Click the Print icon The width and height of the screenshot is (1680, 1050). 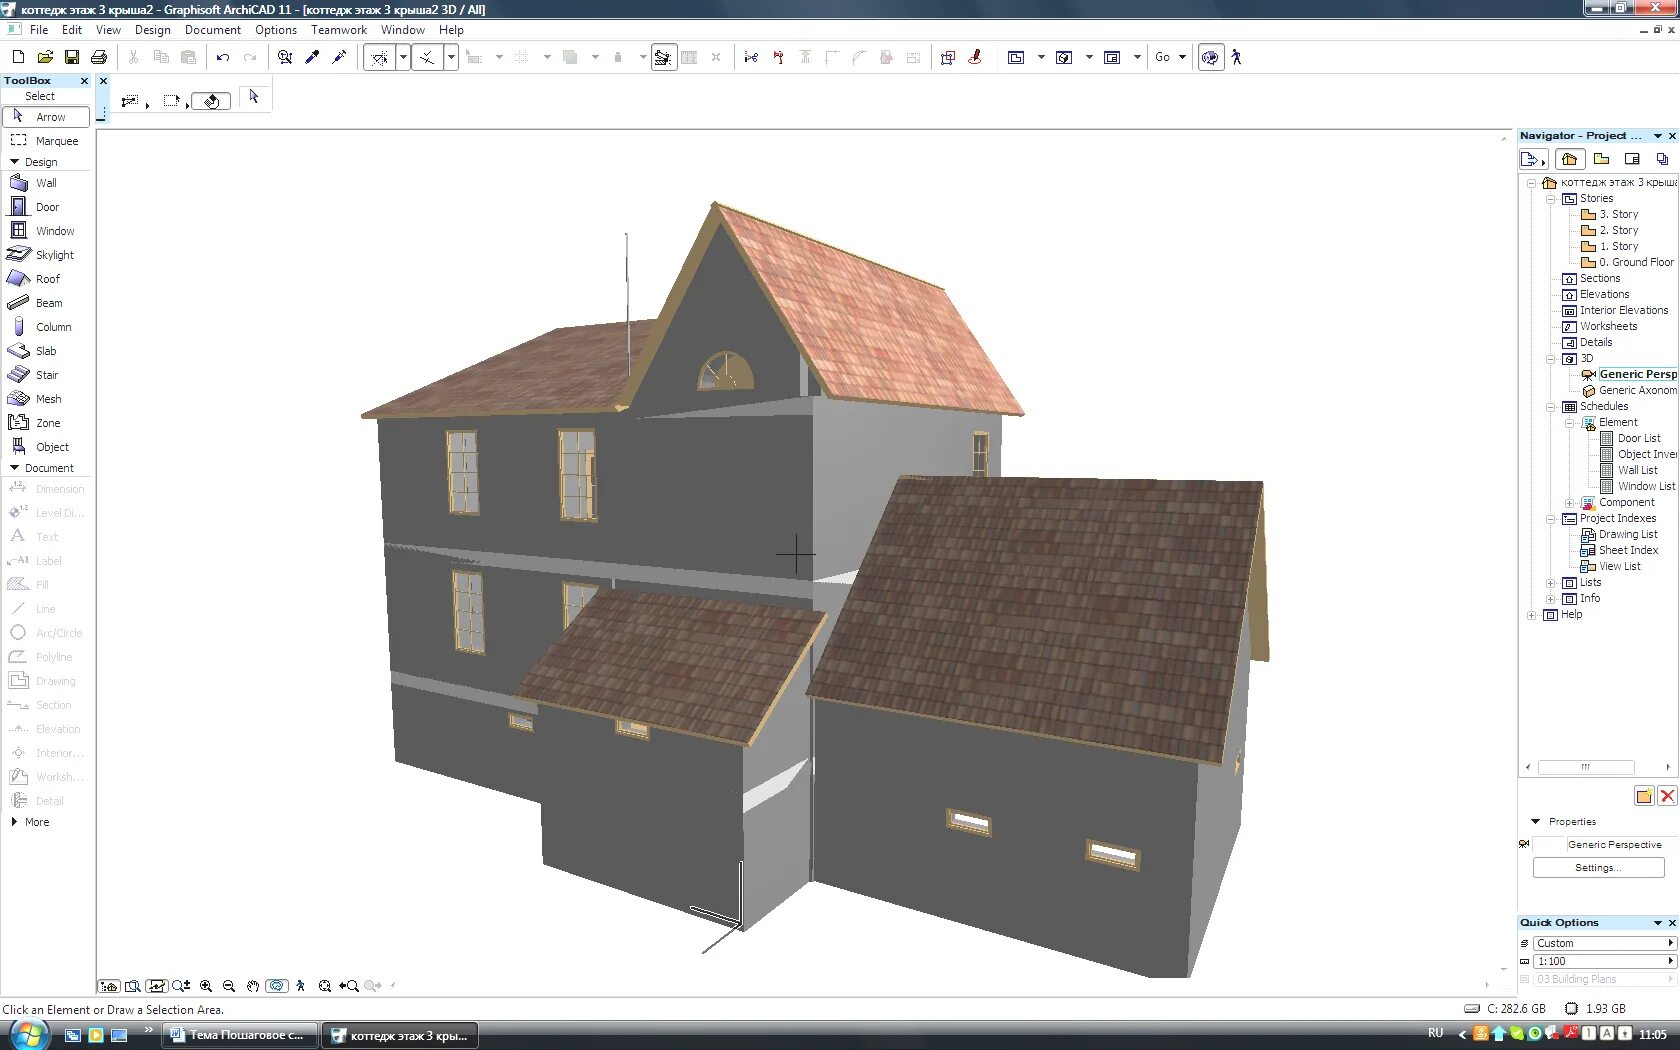coord(99,57)
